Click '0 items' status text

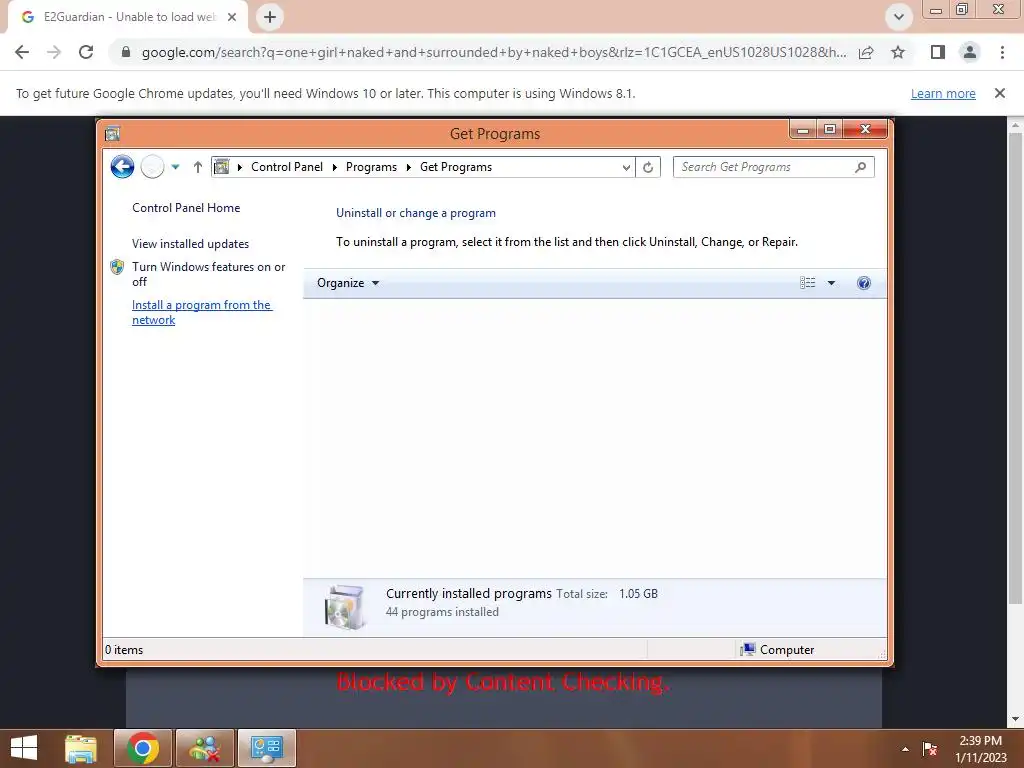click(x=124, y=650)
